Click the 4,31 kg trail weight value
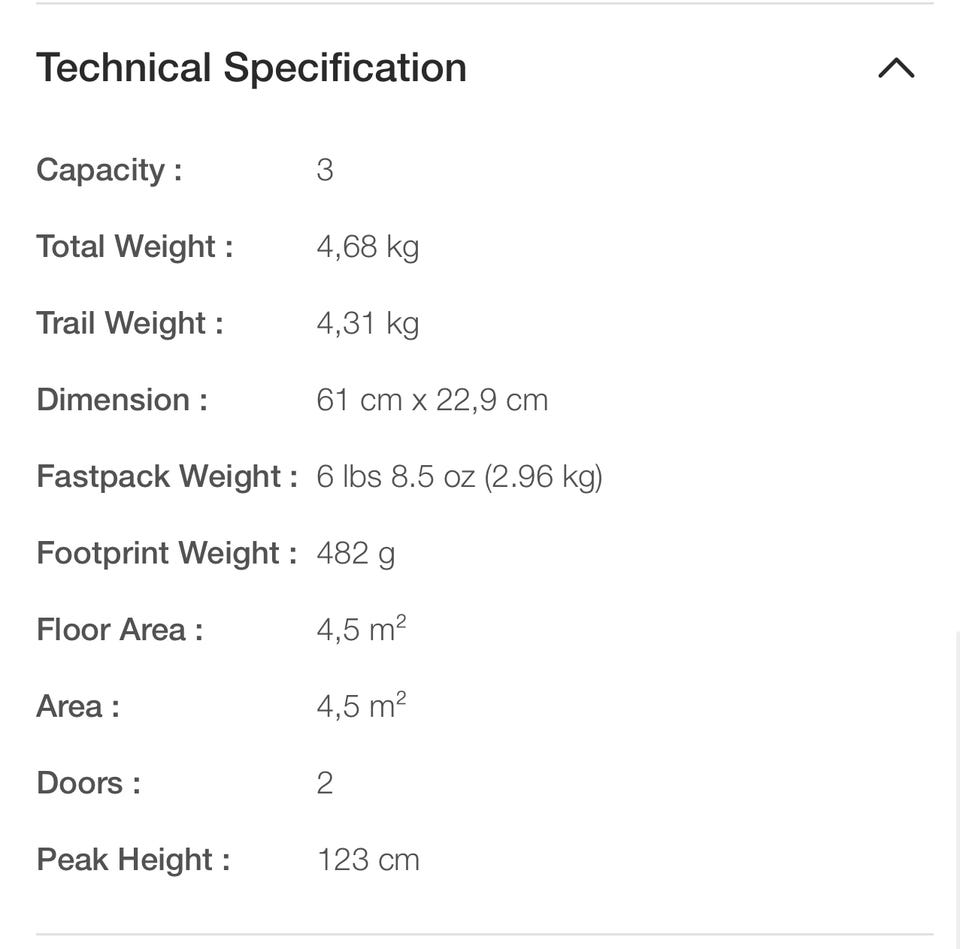Screen dimensions: 960x949 pyautogui.click(x=367, y=323)
